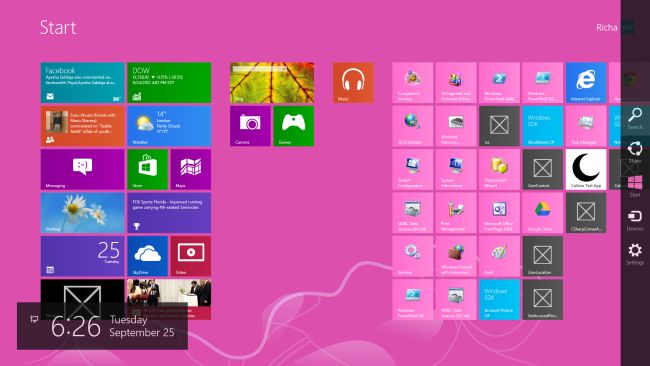The width and height of the screenshot is (650, 366).
Task: Open the Task Manager tile
Action: [x=586, y=126]
